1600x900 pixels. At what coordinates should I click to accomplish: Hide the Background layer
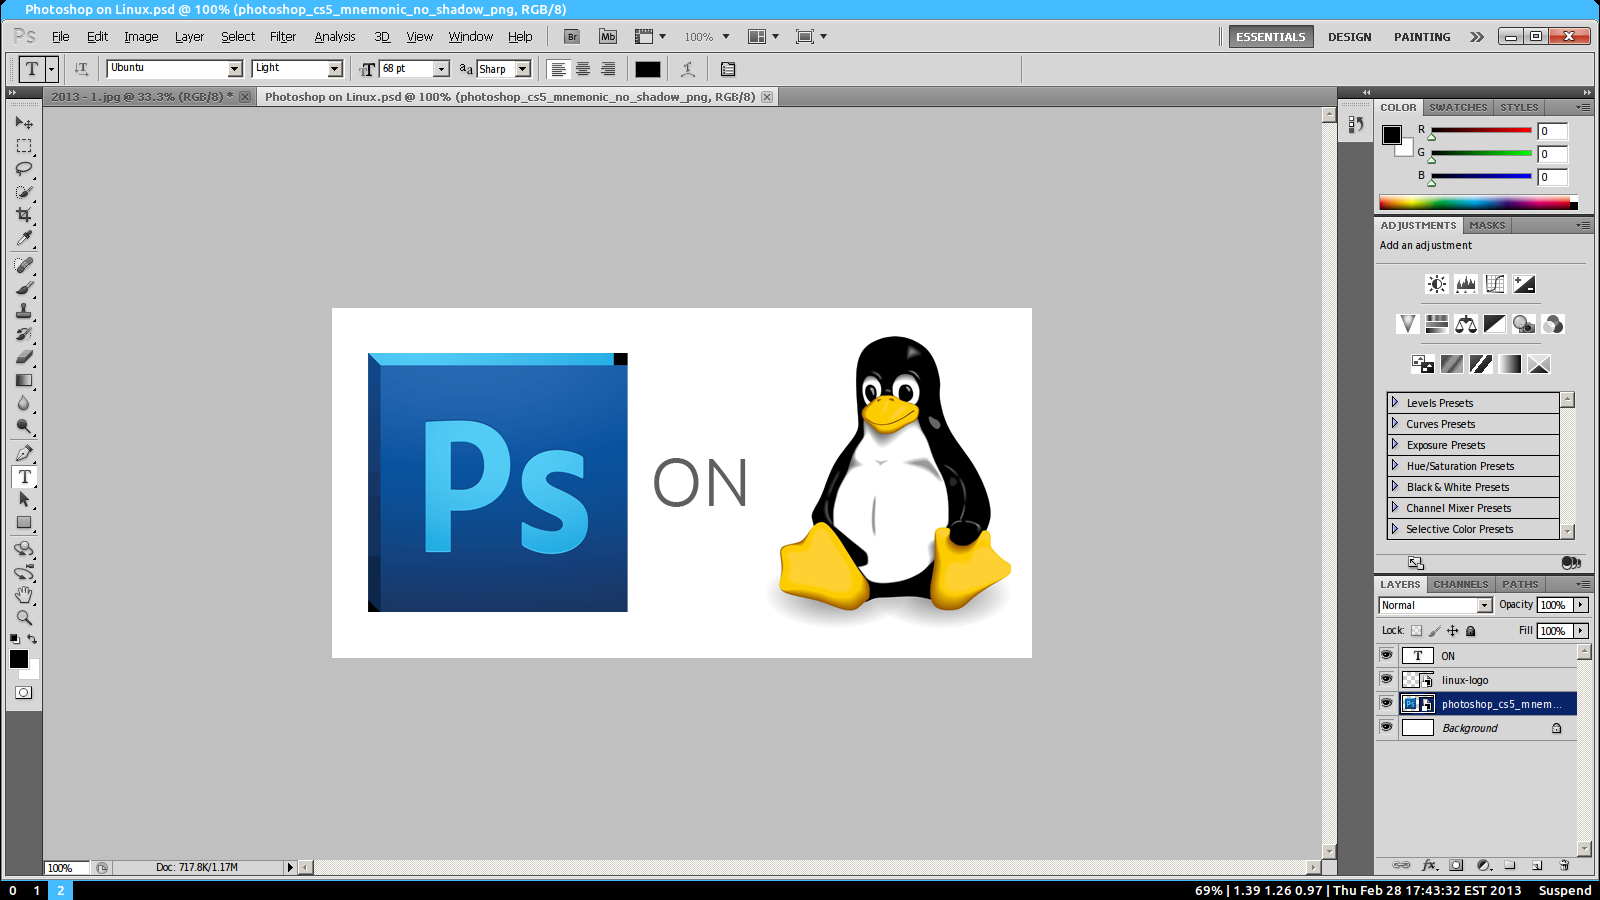(x=1386, y=727)
